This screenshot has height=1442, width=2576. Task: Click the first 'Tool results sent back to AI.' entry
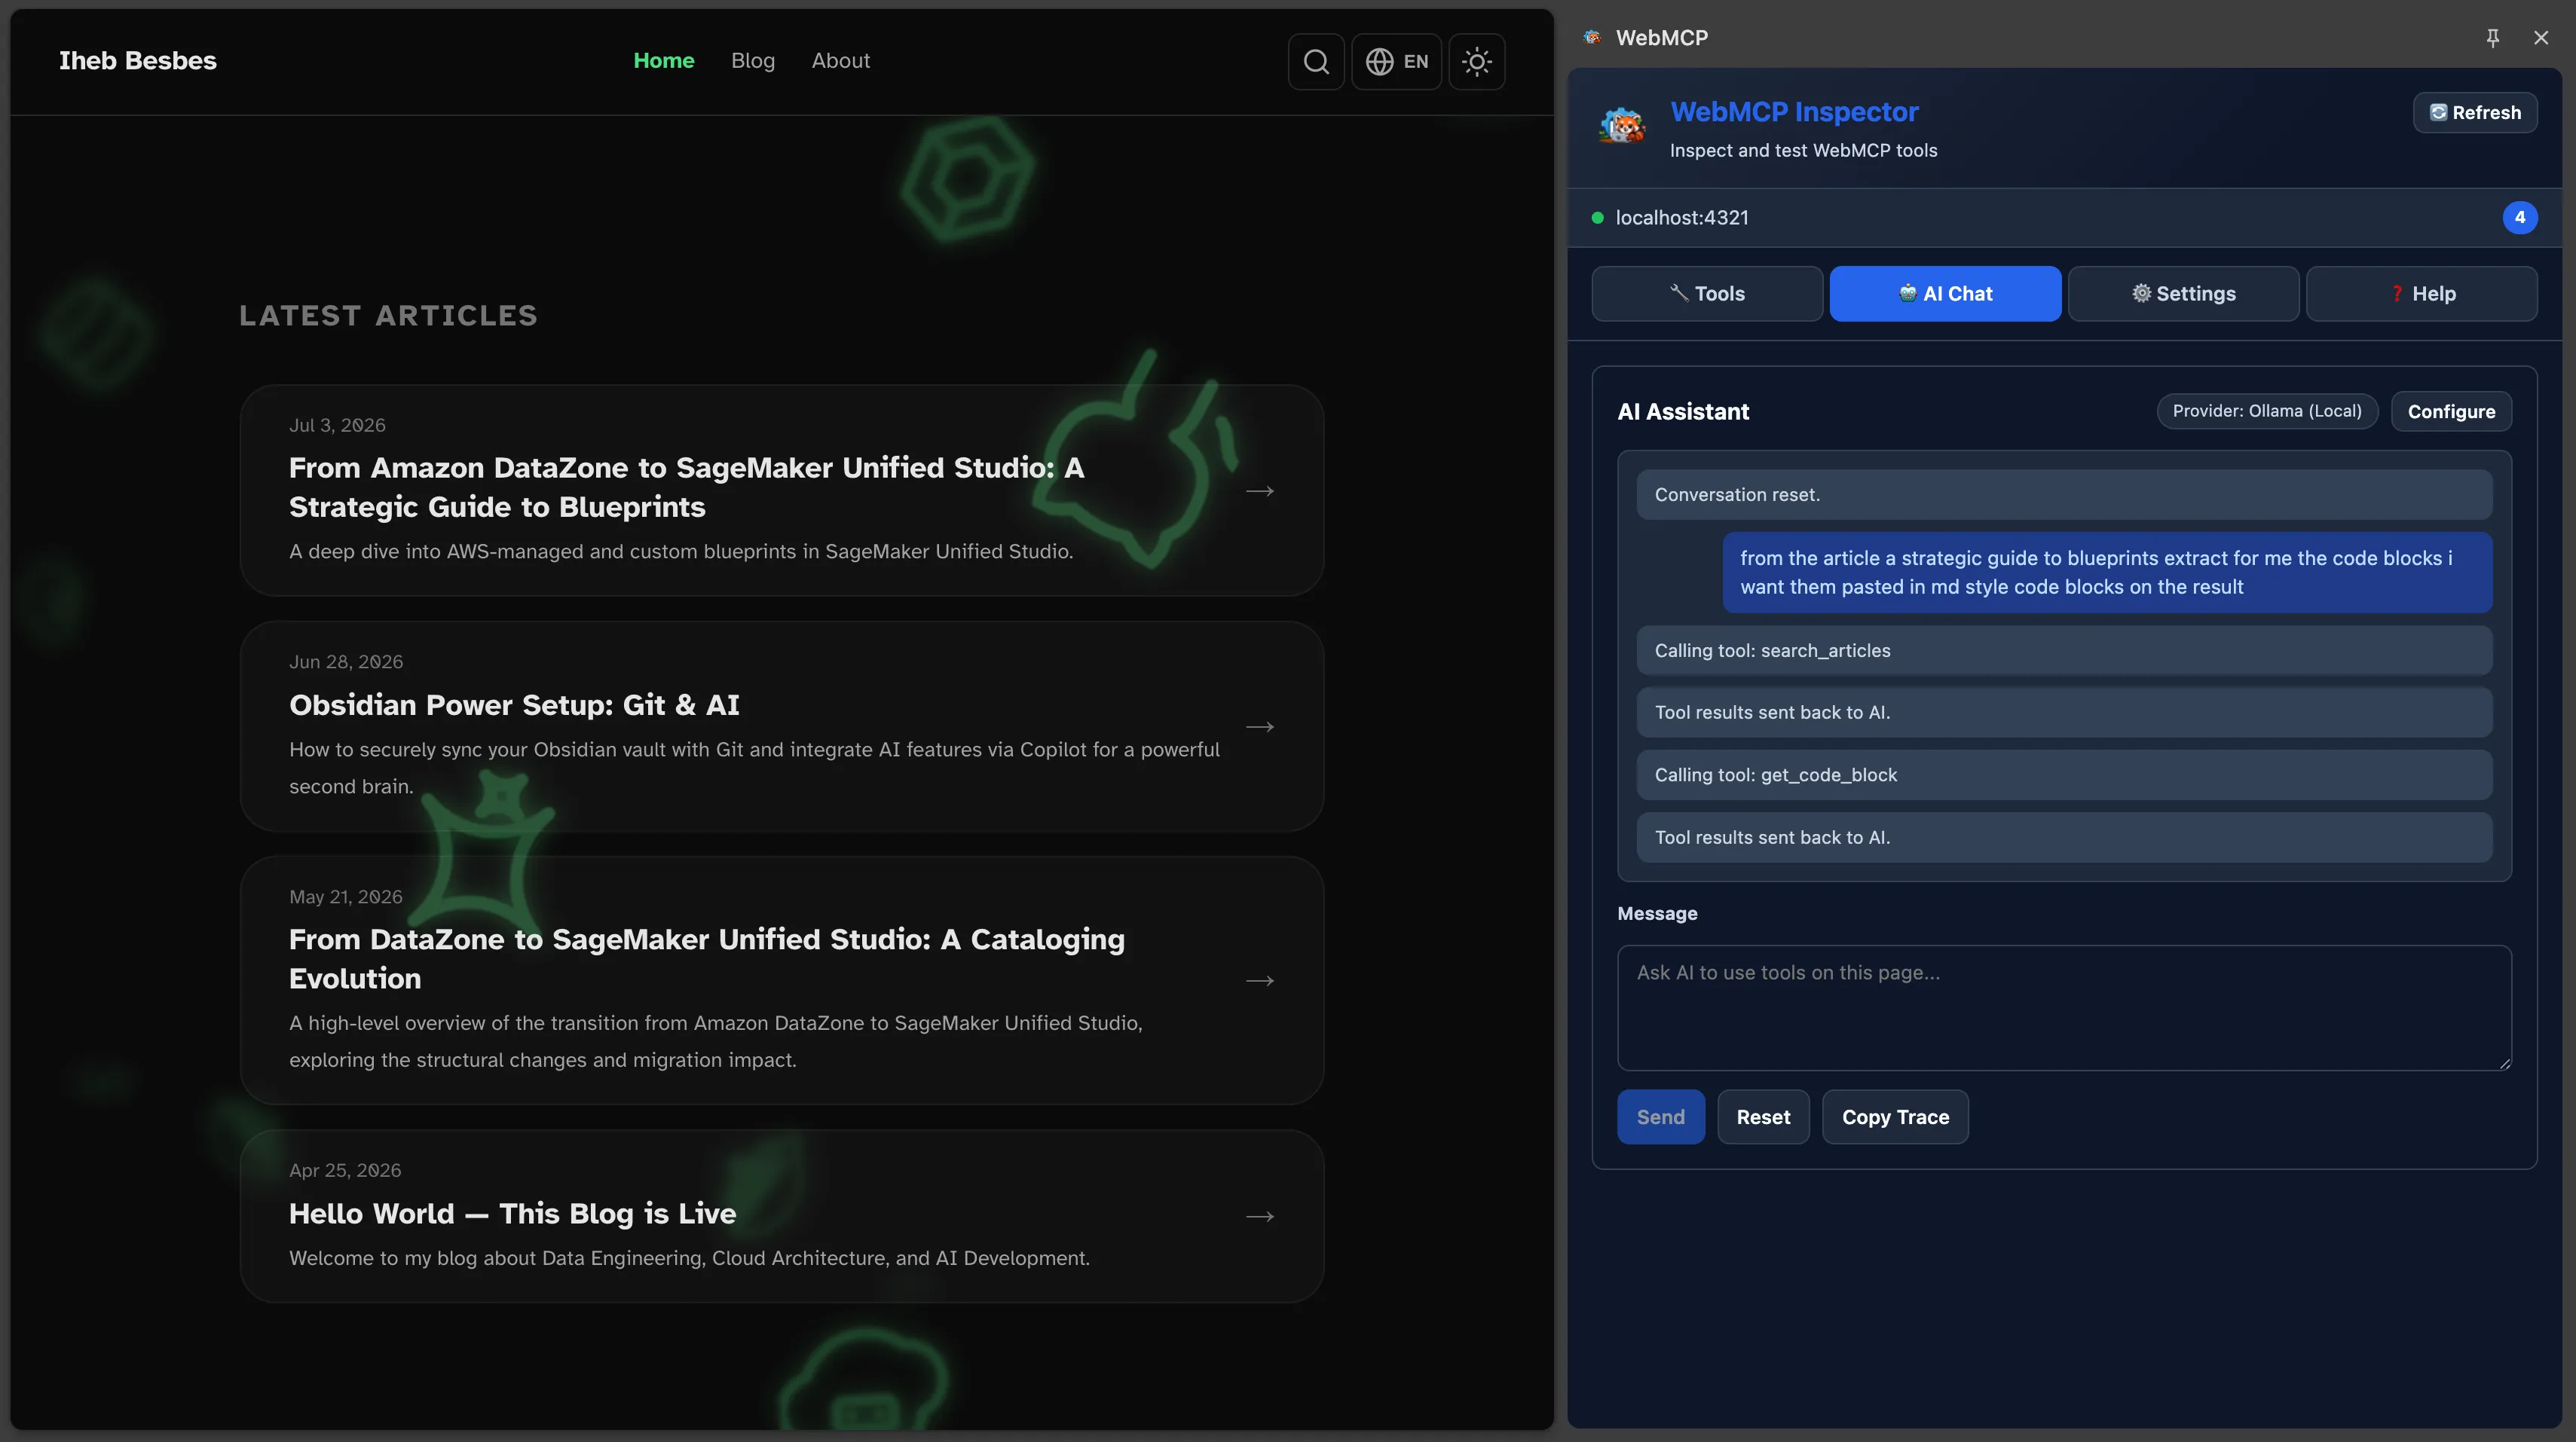point(2064,713)
